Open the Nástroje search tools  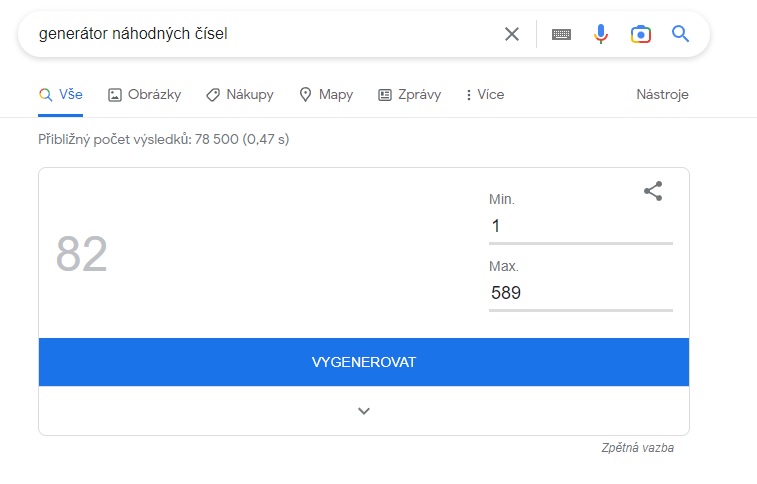pyautogui.click(x=662, y=95)
